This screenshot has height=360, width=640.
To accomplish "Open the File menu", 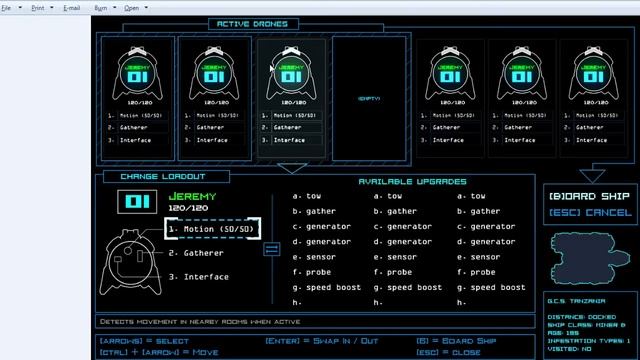I will (x=6, y=8).
